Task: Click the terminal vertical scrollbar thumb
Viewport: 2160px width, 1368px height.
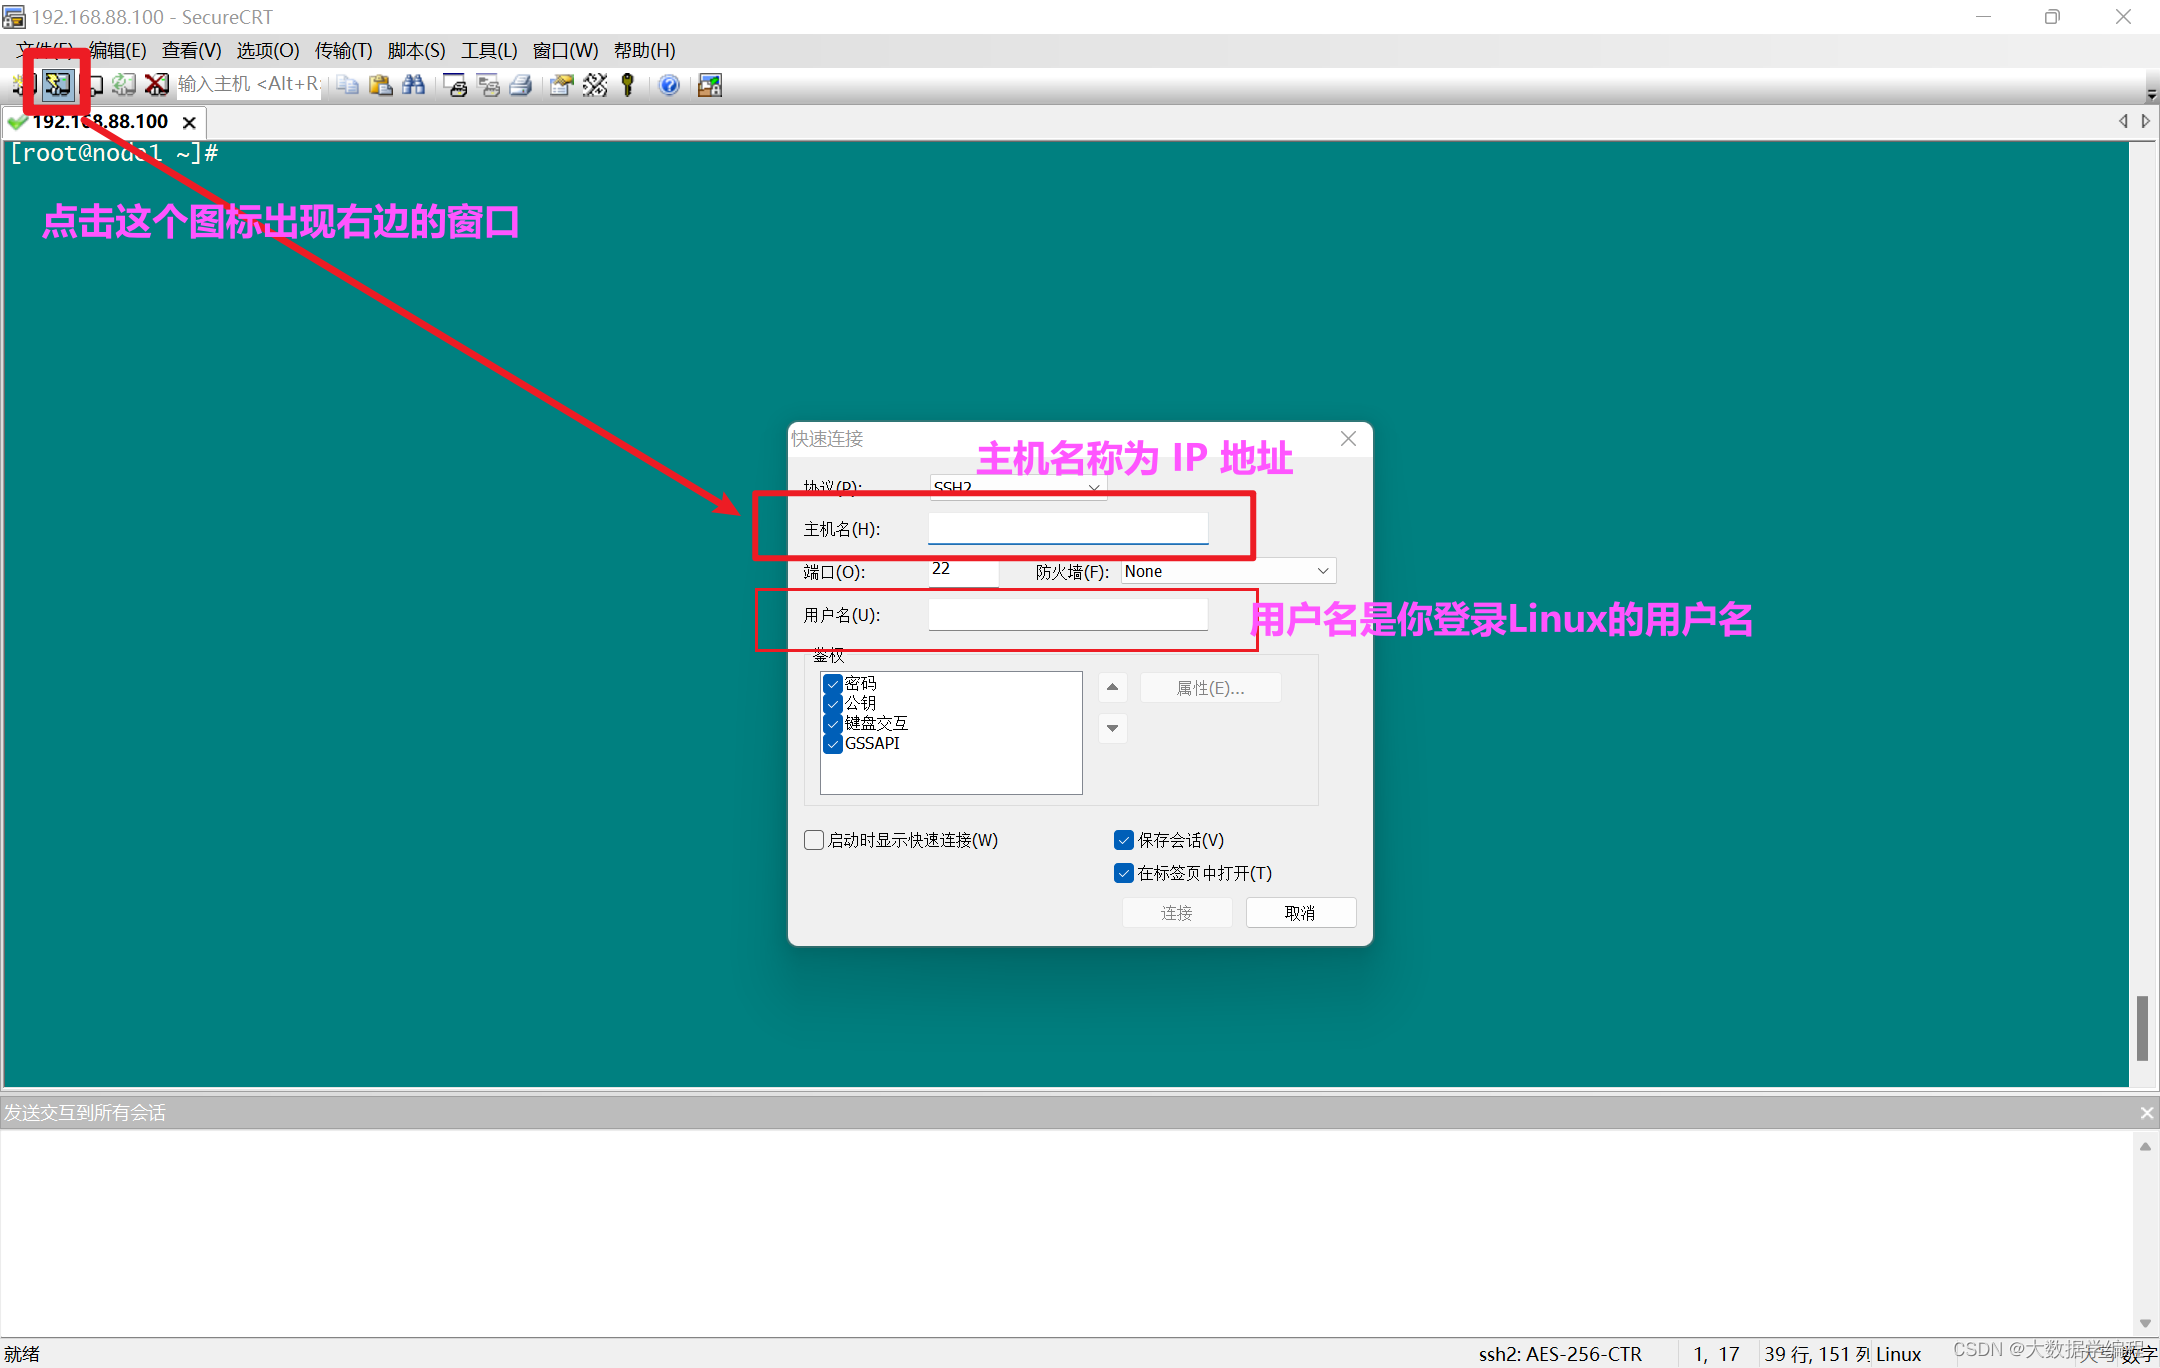Action: (2142, 1027)
